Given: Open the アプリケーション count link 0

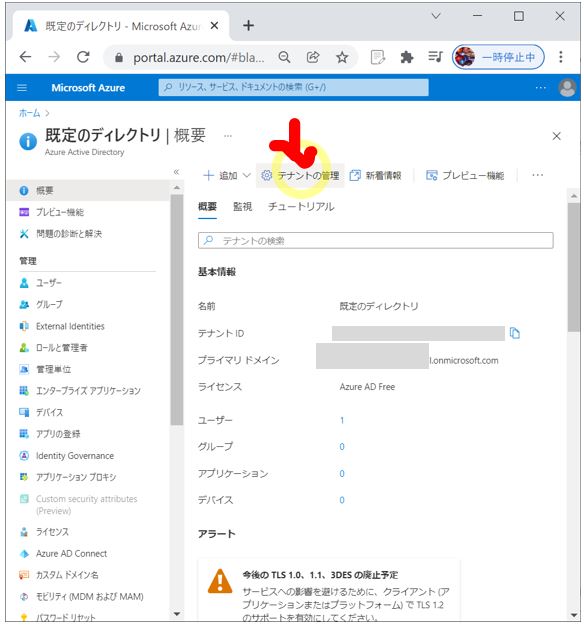Looking at the screenshot, I should (342, 474).
